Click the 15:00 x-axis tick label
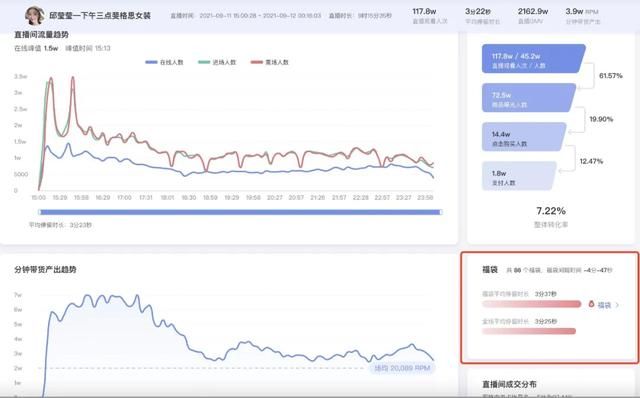This screenshot has height=398, width=640. [x=38, y=198]
